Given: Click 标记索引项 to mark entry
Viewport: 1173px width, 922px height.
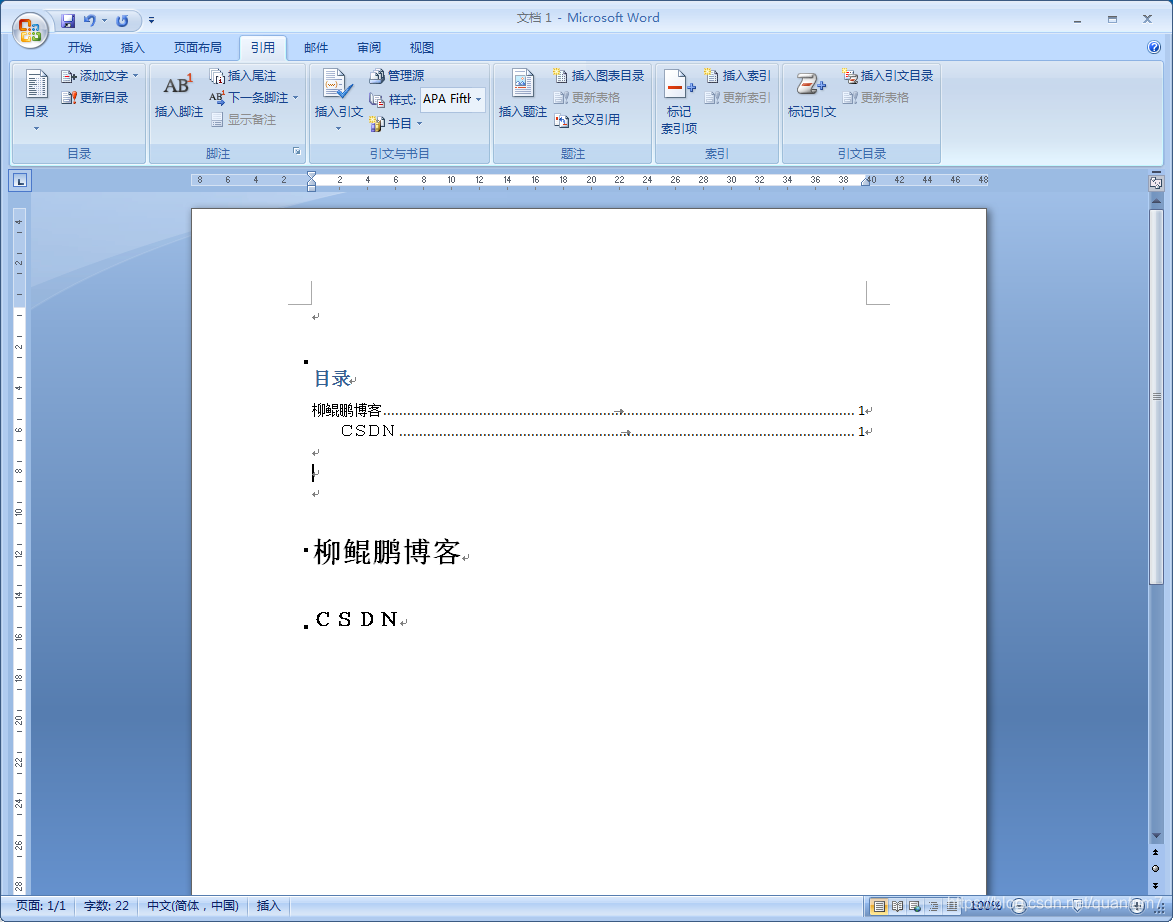Looking at the screenshot, I should coord(679,101).
